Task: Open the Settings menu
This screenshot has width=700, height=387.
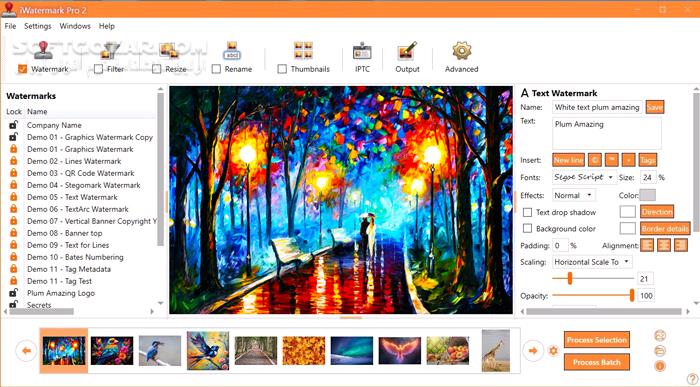Action: (x=38, y=26)
